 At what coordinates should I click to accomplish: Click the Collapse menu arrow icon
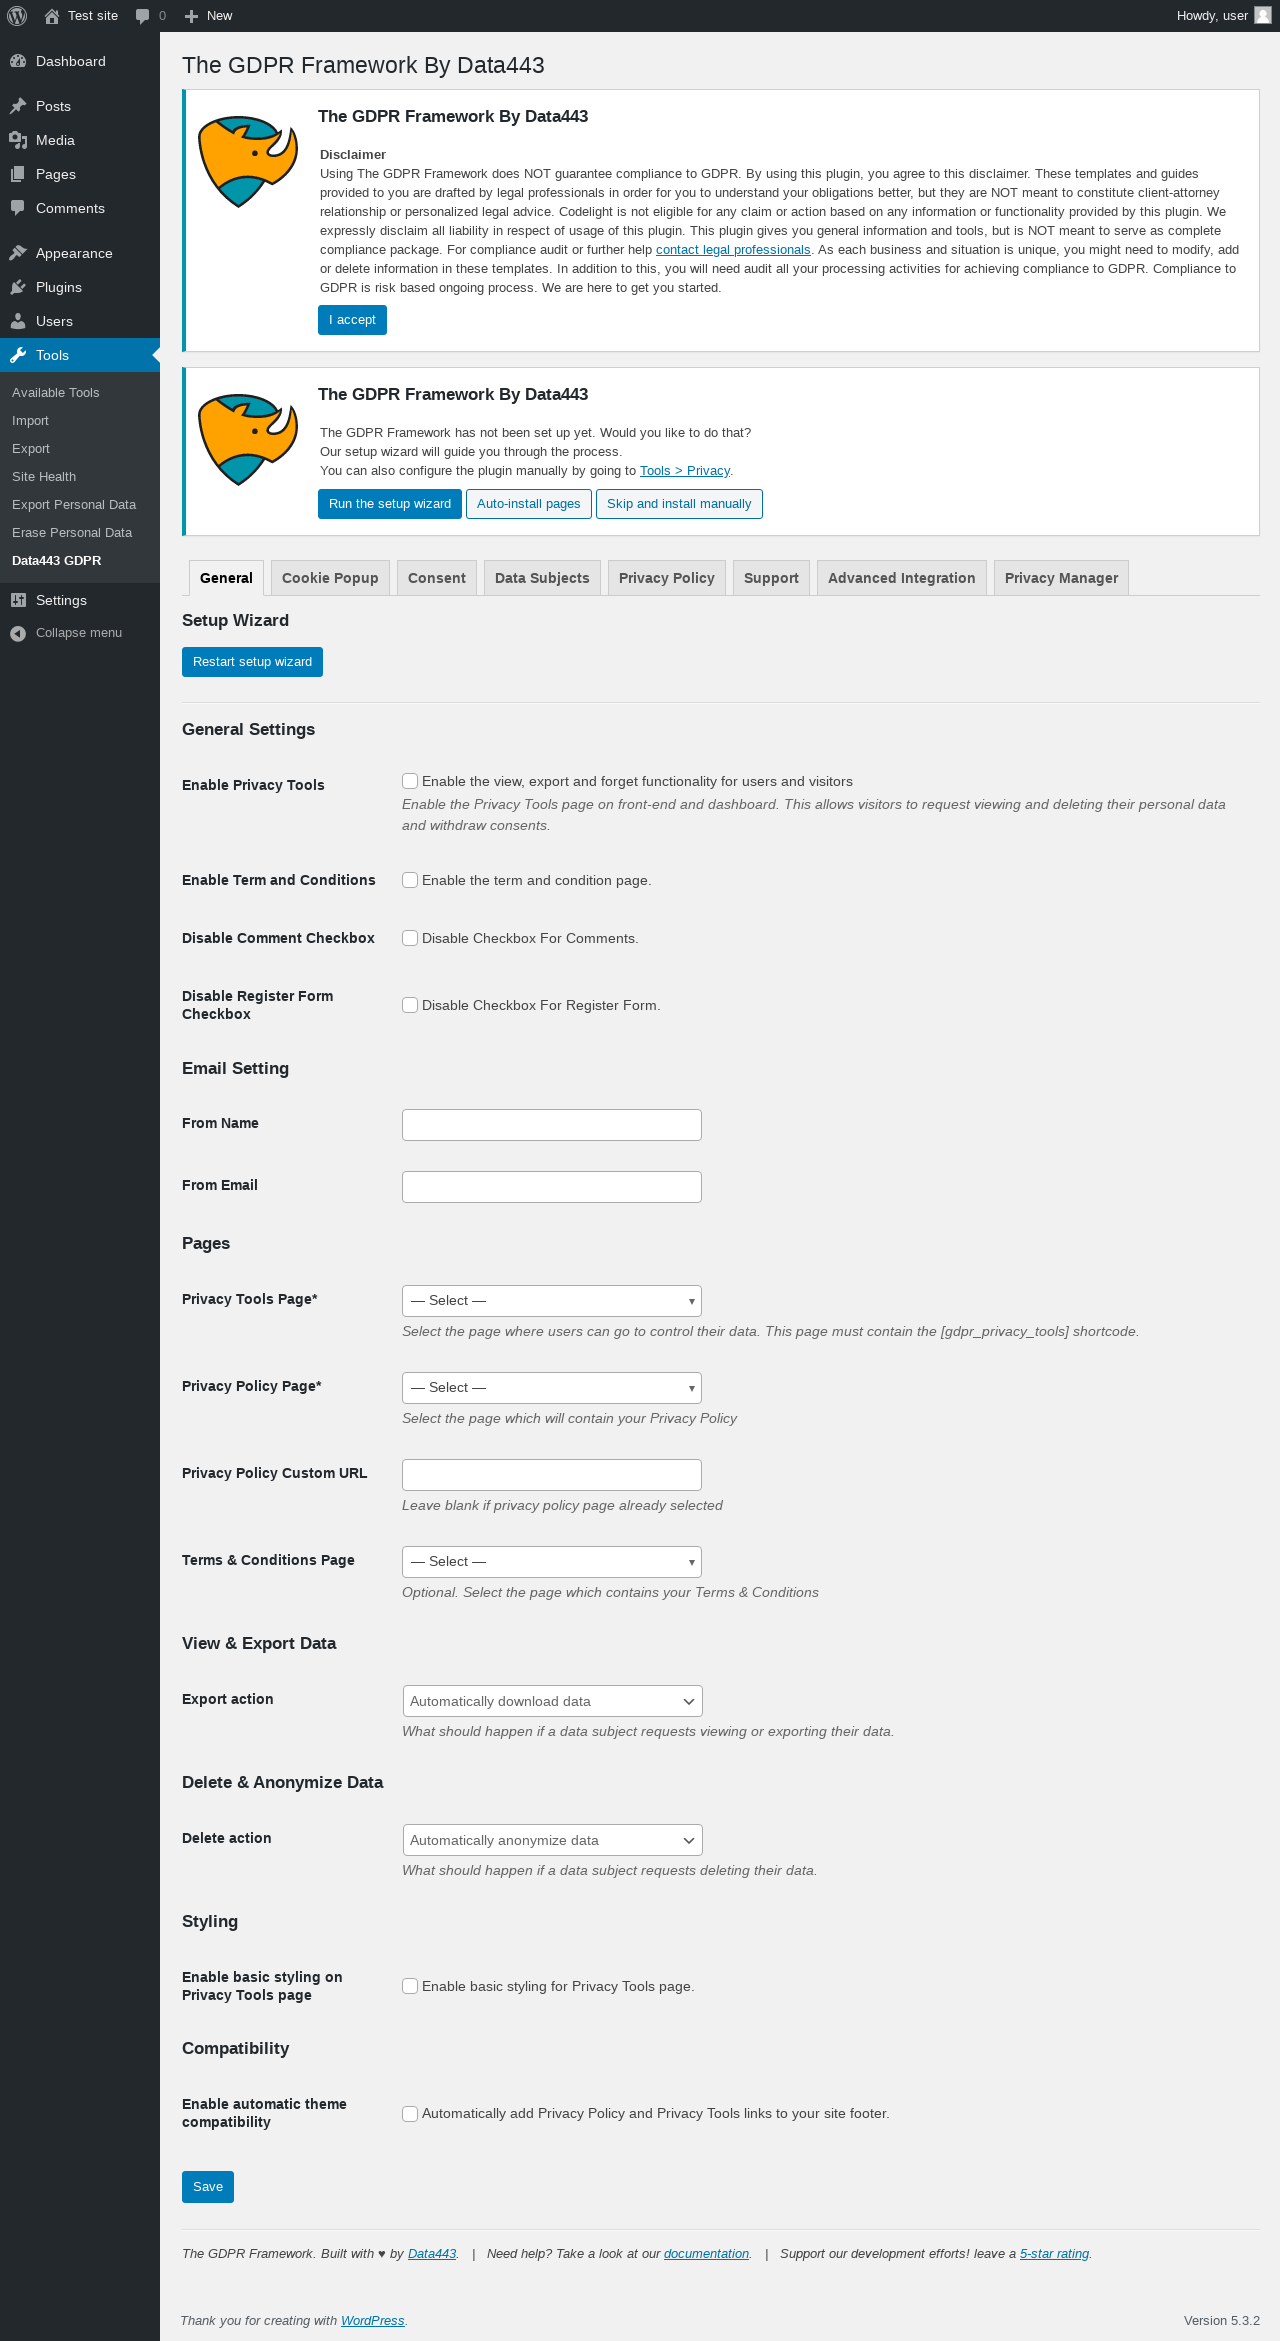tap(18, 633)
